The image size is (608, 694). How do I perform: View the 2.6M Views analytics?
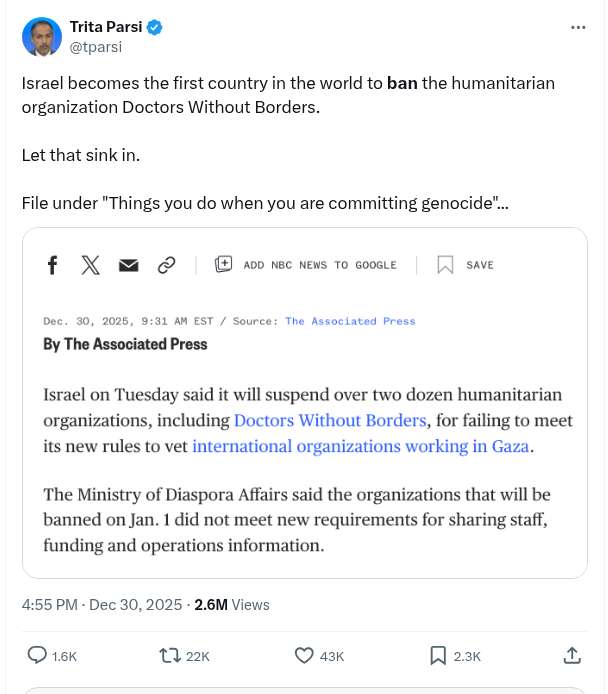(232, 604)
